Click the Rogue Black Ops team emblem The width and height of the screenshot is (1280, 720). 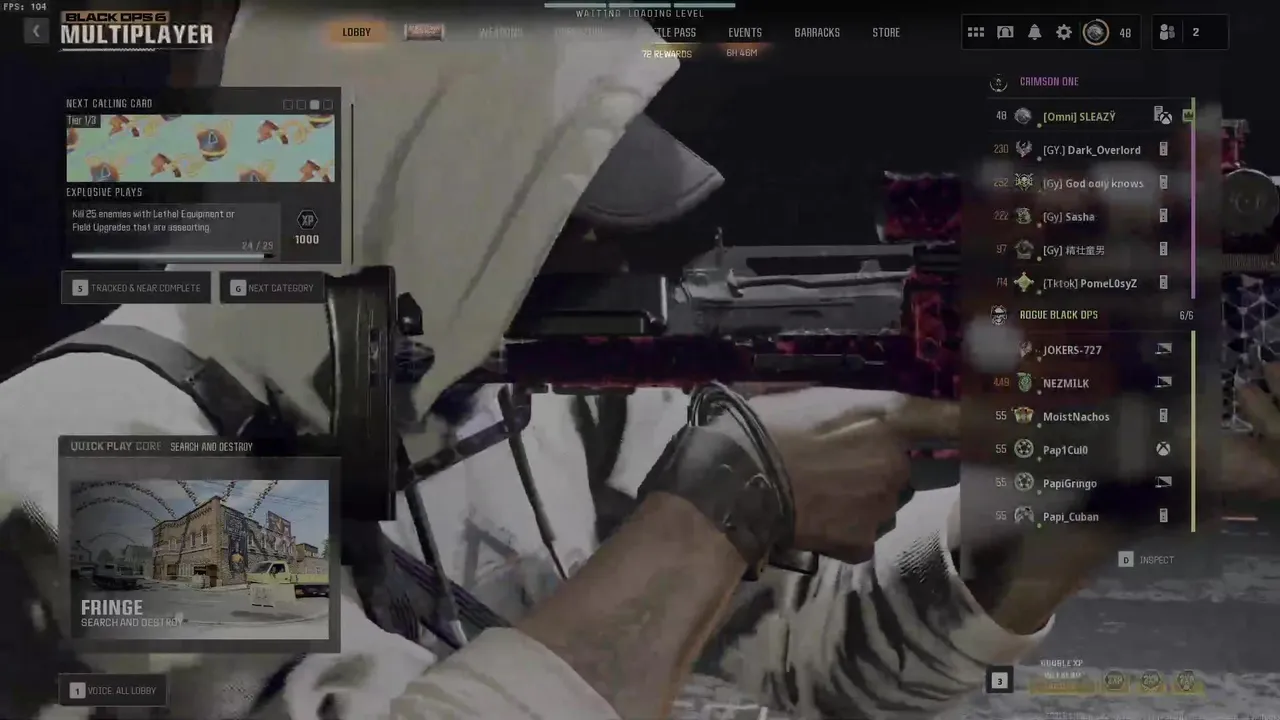998,315
